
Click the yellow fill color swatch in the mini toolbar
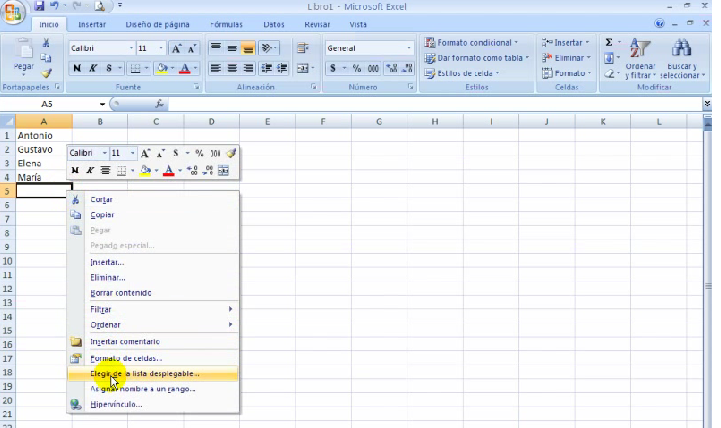coord(145,170)
